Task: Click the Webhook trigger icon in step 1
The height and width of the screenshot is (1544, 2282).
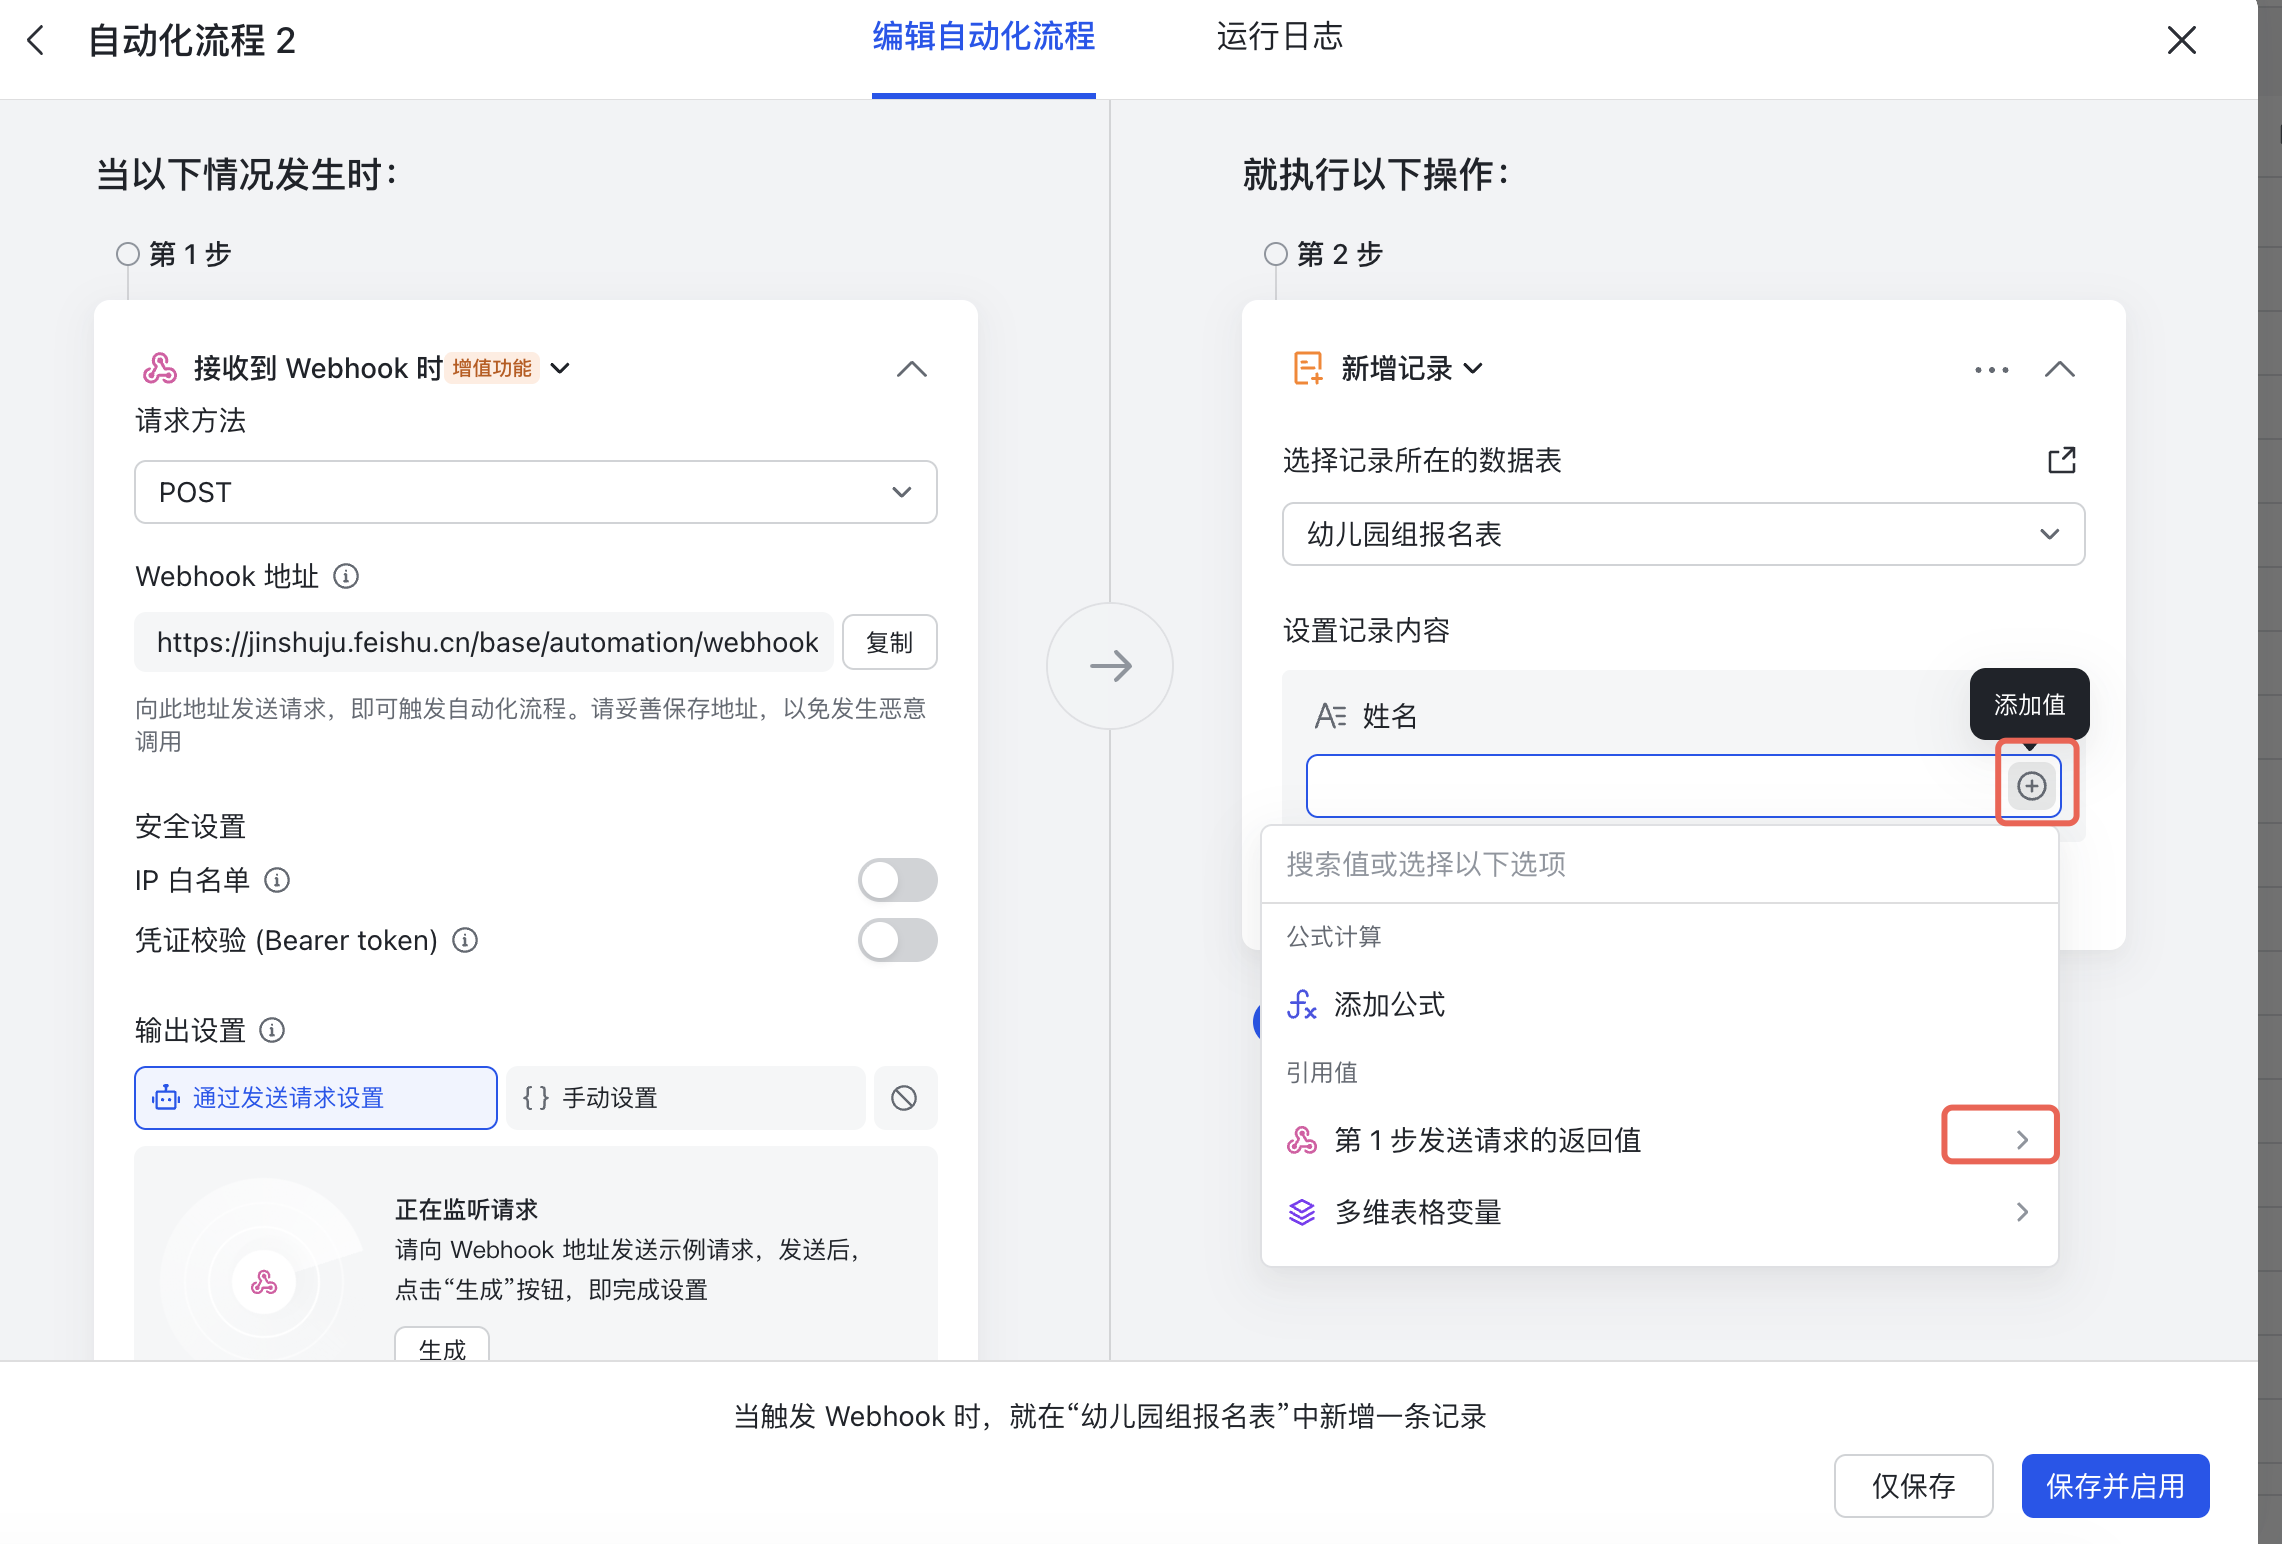Action: [x=160, y=369]
